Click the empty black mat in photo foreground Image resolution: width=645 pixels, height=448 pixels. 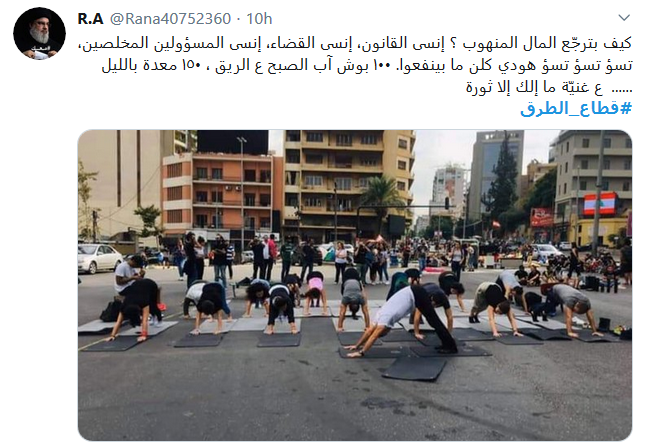(414, 368)
